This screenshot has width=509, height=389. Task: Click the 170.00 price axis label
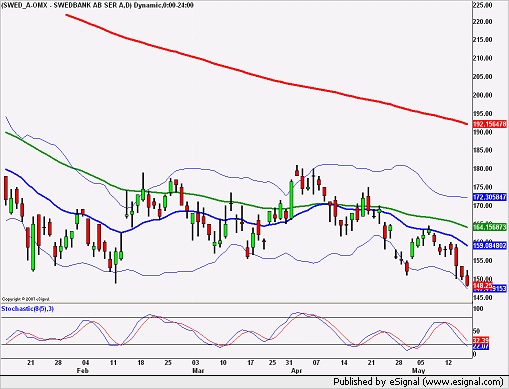[x=483, y=206]
